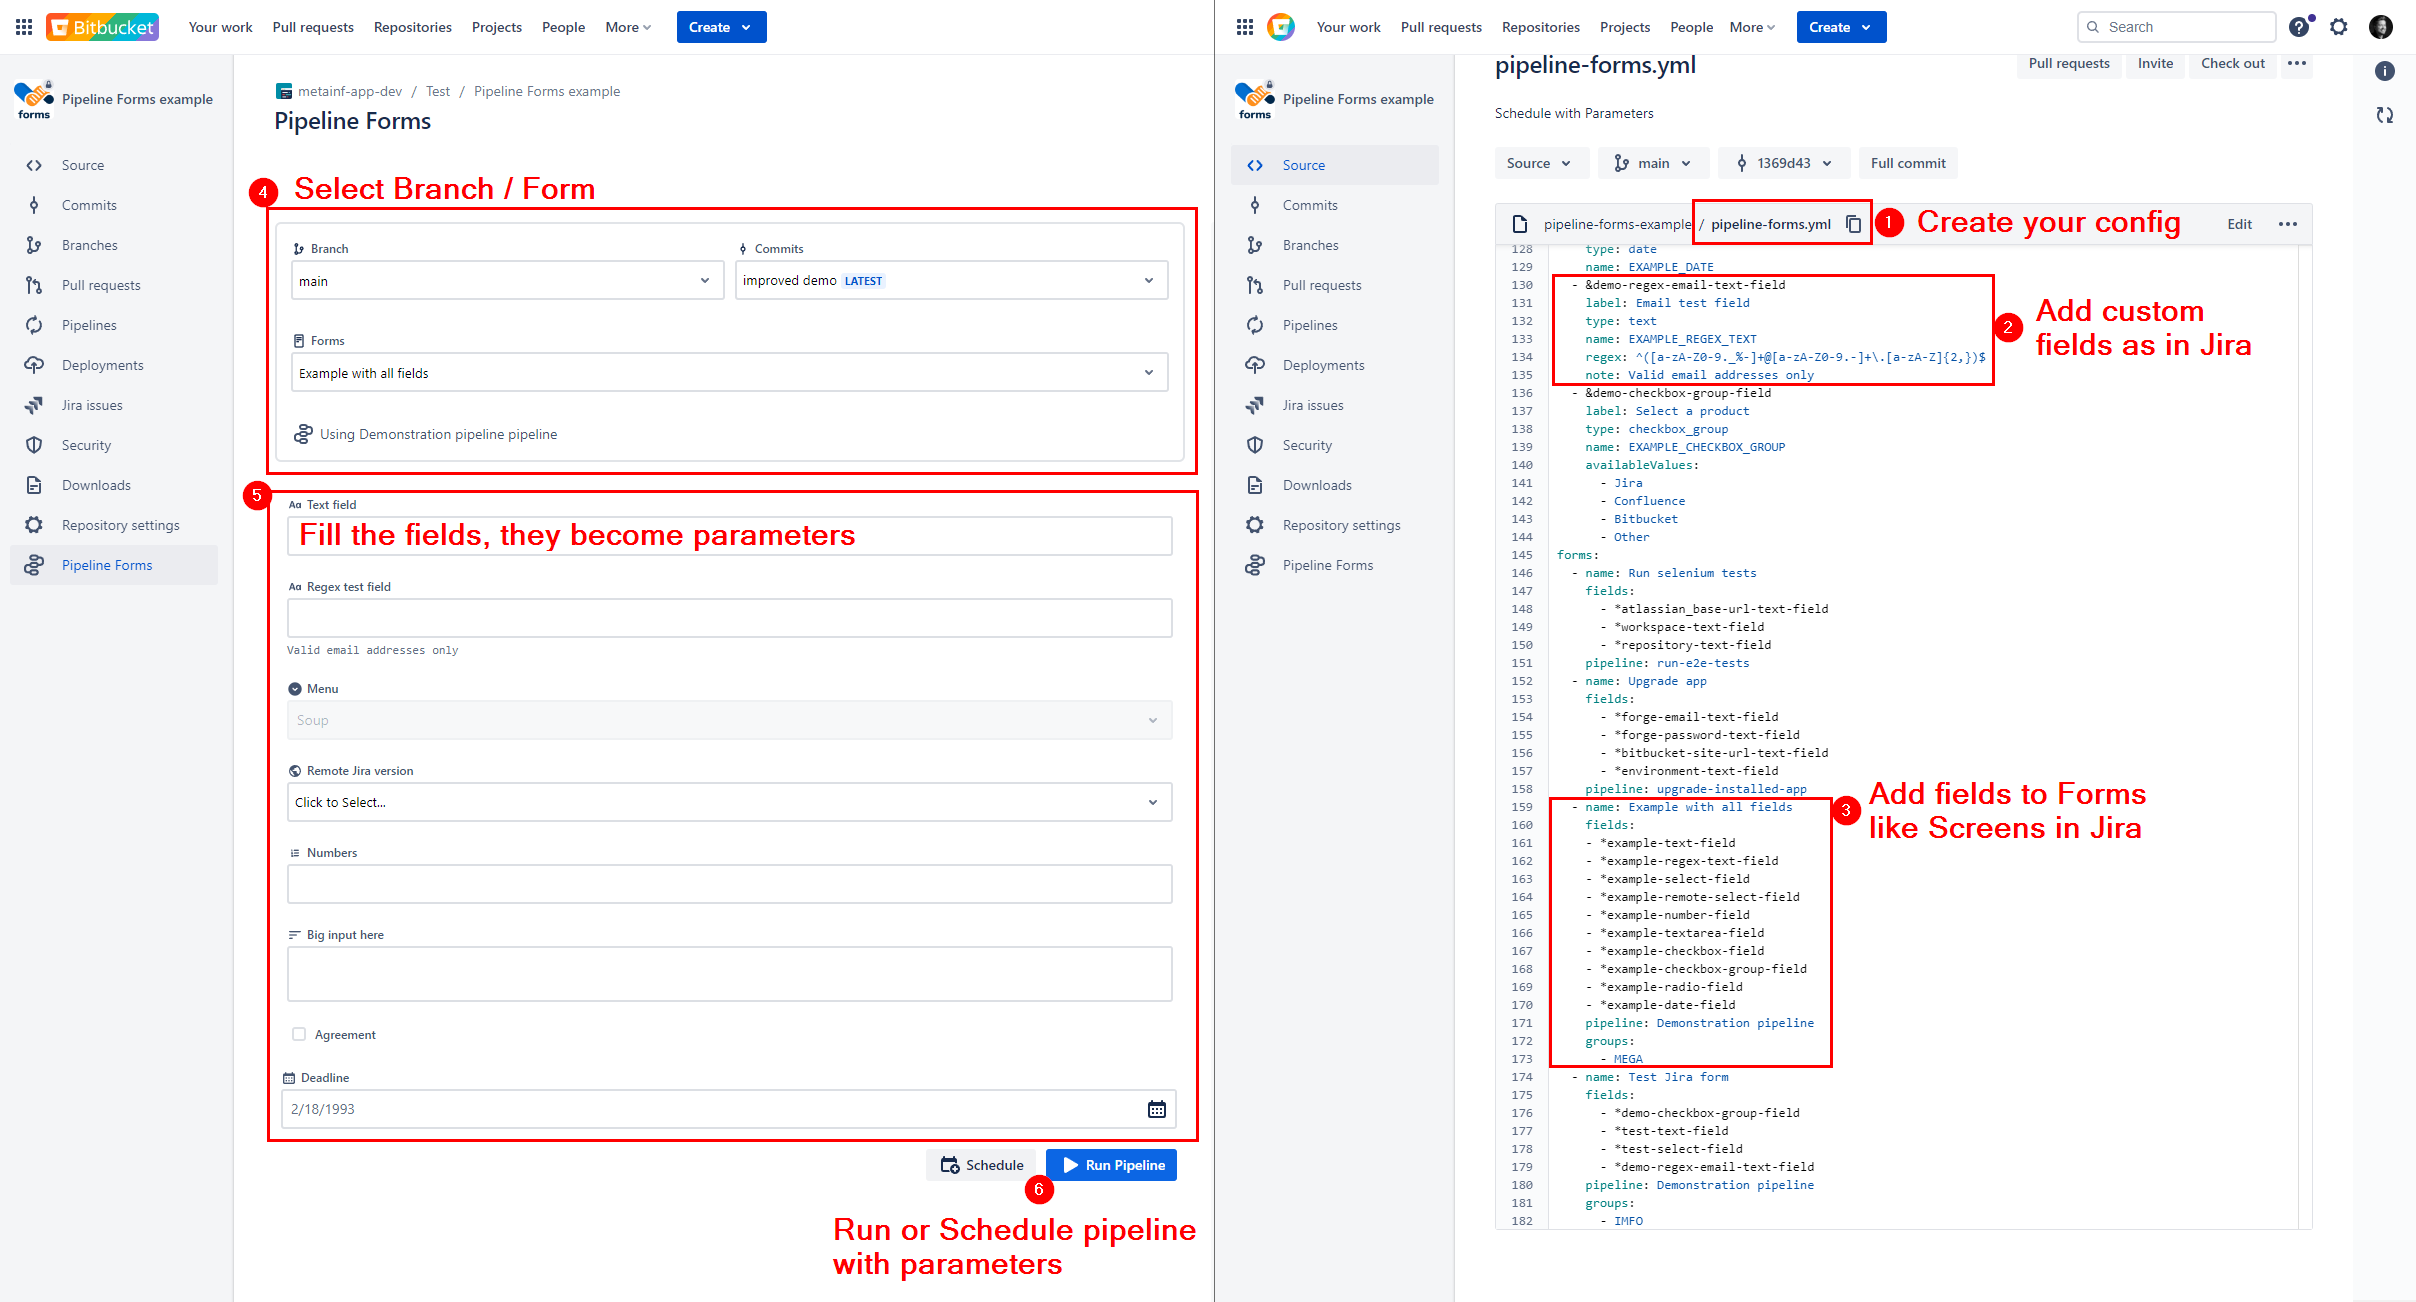Open the Forms dropdown selector
The width and height of the screenshot is (2416, 1302).
[x=729, y=373]
